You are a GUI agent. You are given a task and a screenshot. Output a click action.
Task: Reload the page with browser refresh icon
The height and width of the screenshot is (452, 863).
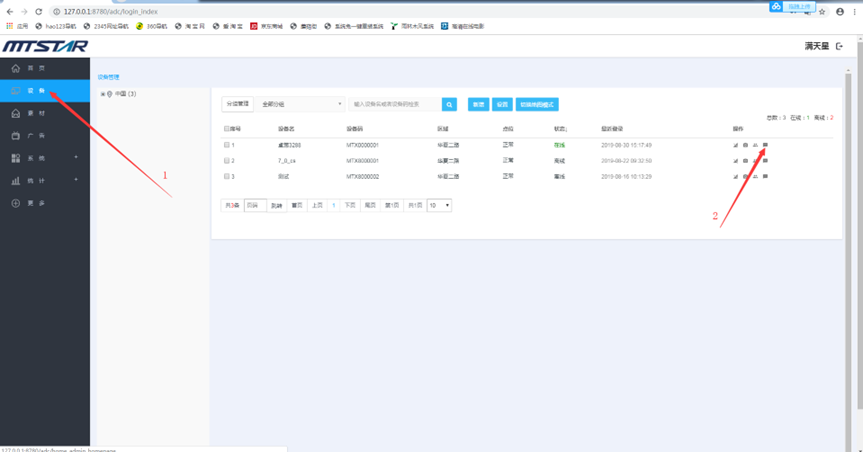tap(39, 12)
